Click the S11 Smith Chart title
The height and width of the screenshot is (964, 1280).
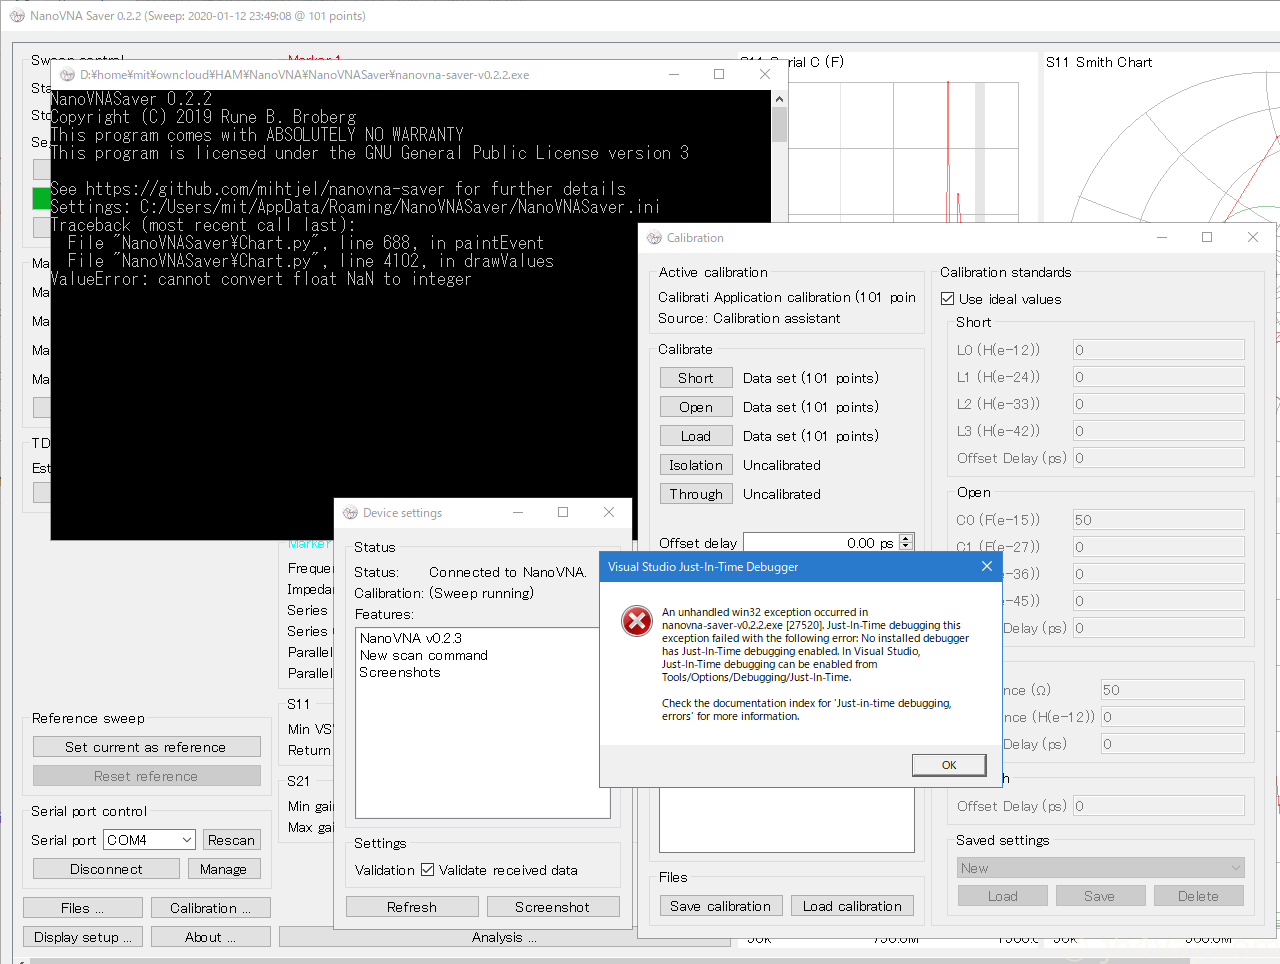coord(1099,62)
